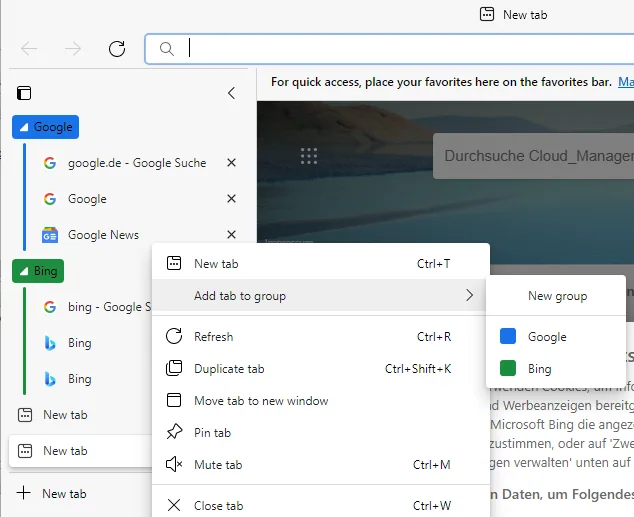This screenshot has width=634, height=517.
Task: Select Pin tab in the context menu
Action: coord(321,433)
